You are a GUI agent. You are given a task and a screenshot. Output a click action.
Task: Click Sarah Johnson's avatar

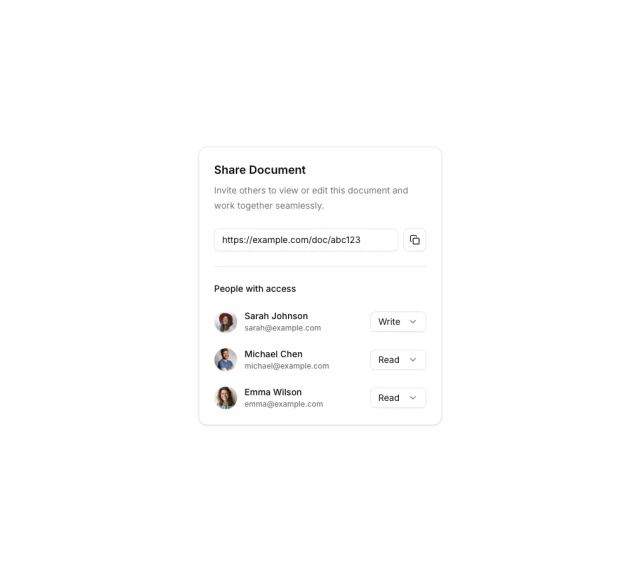coord(226,322)
